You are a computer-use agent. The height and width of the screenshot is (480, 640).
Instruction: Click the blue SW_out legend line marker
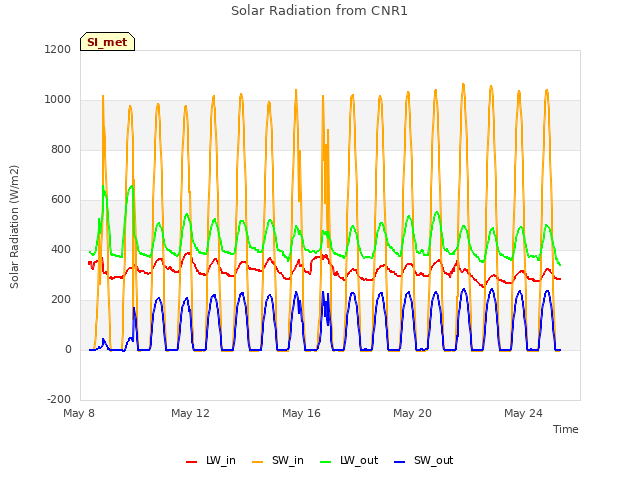[400, 462]
